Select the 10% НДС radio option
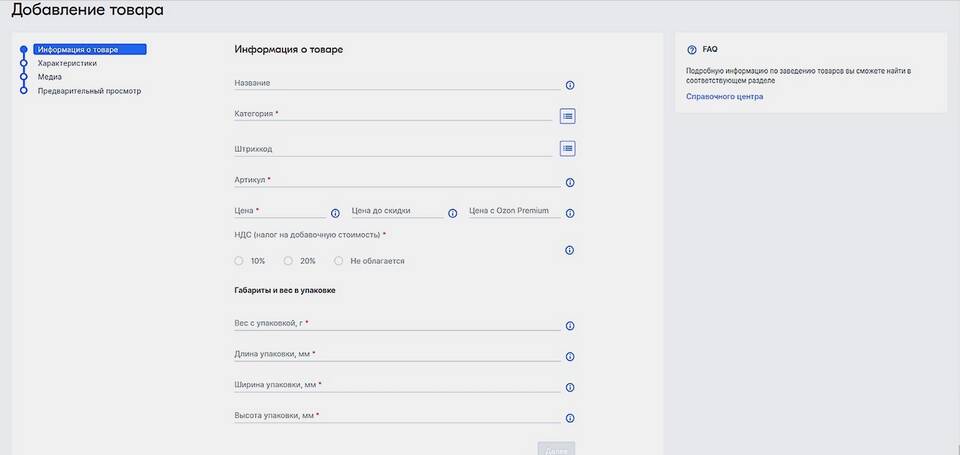The height and width of the screenshot is (455, 960). 239,261
